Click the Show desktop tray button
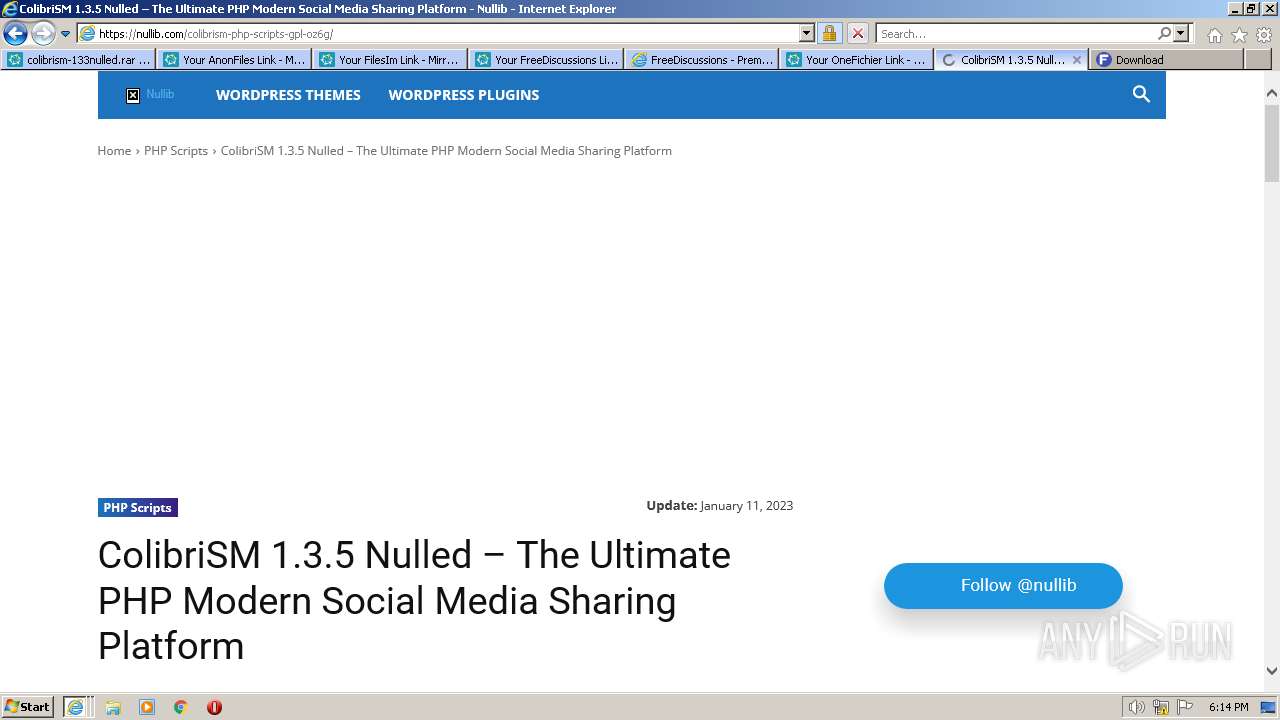1280x720 pixels. coord(1268,707)
